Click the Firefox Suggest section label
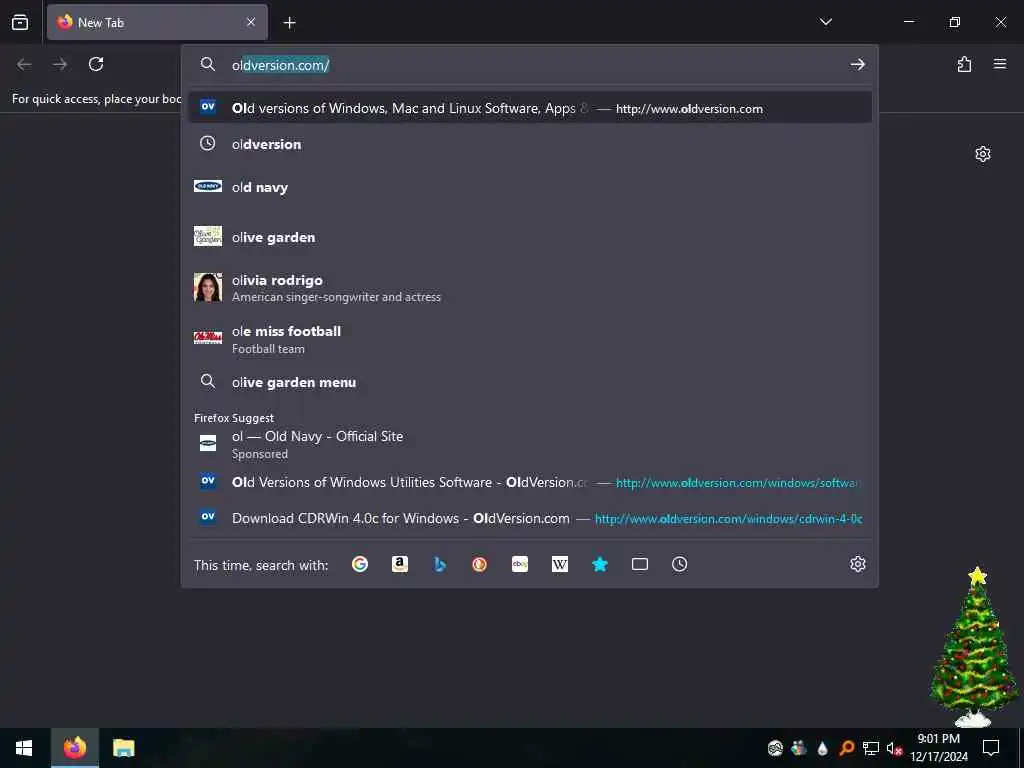 coord(234,418)
